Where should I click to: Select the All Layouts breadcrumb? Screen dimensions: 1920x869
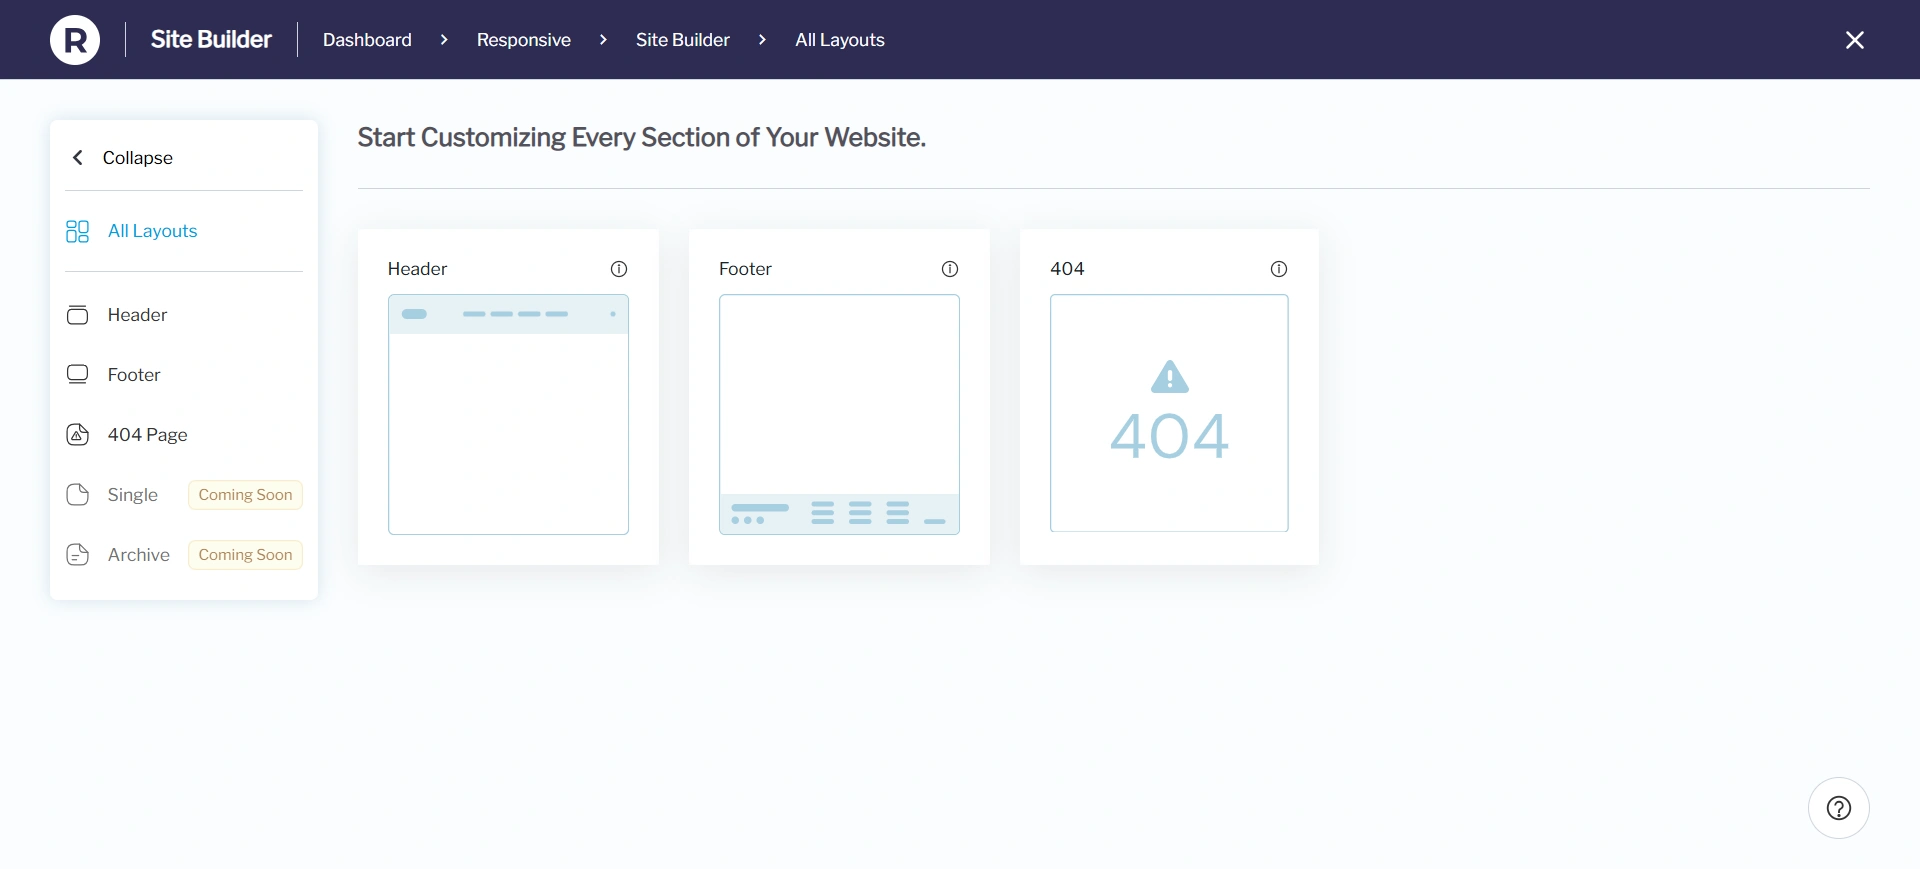[839, 40]
